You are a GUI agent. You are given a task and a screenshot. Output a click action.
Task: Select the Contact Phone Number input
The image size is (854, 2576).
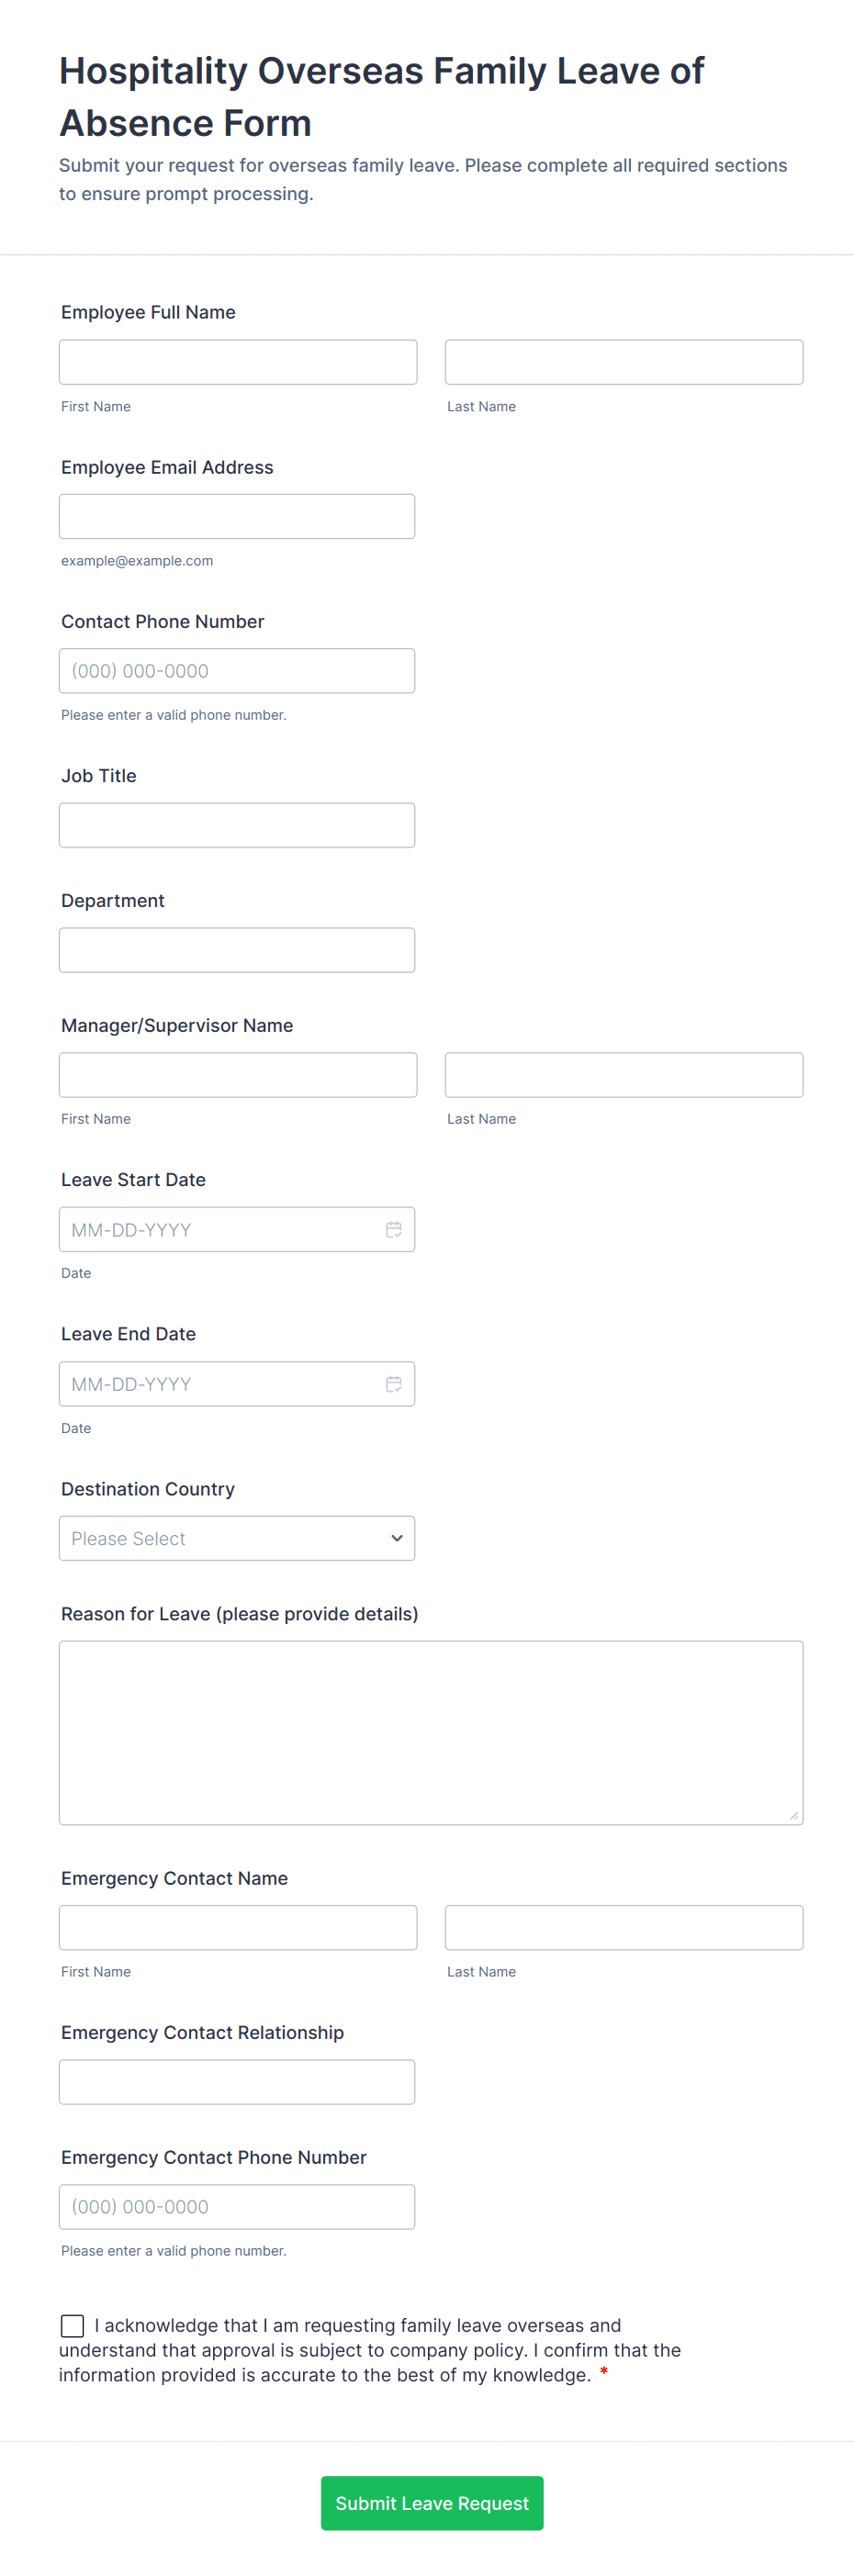237,670
